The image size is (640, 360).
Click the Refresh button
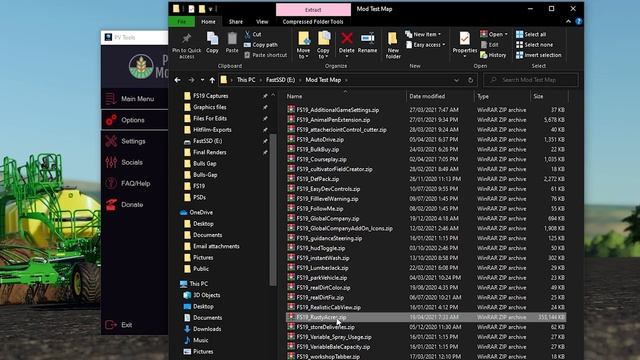pos(471,80)
